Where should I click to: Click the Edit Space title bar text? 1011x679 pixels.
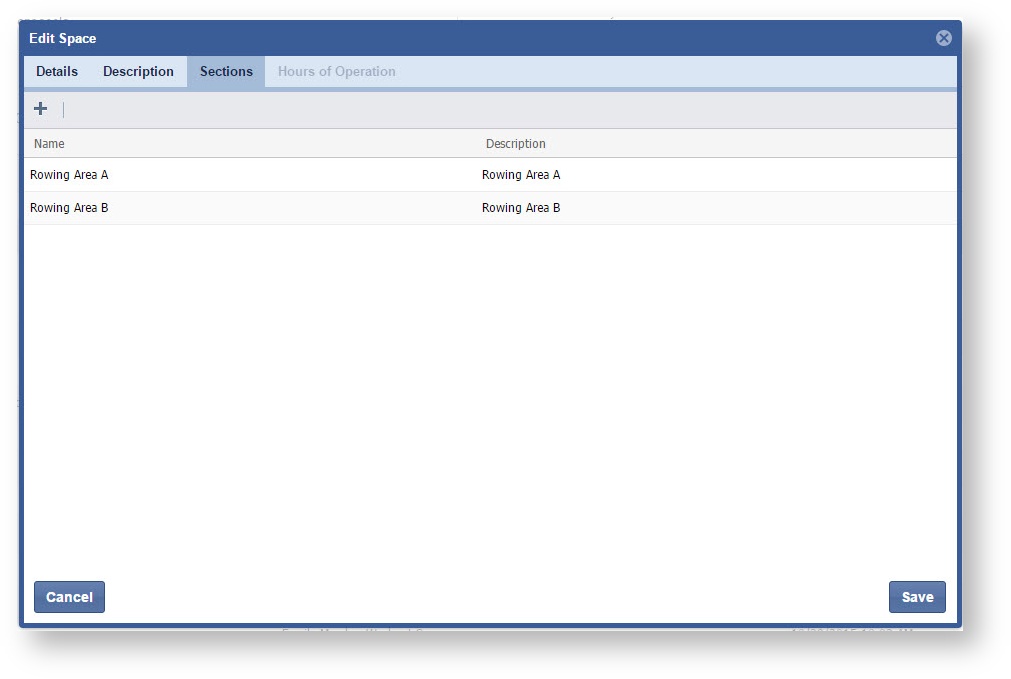point(63,38)
